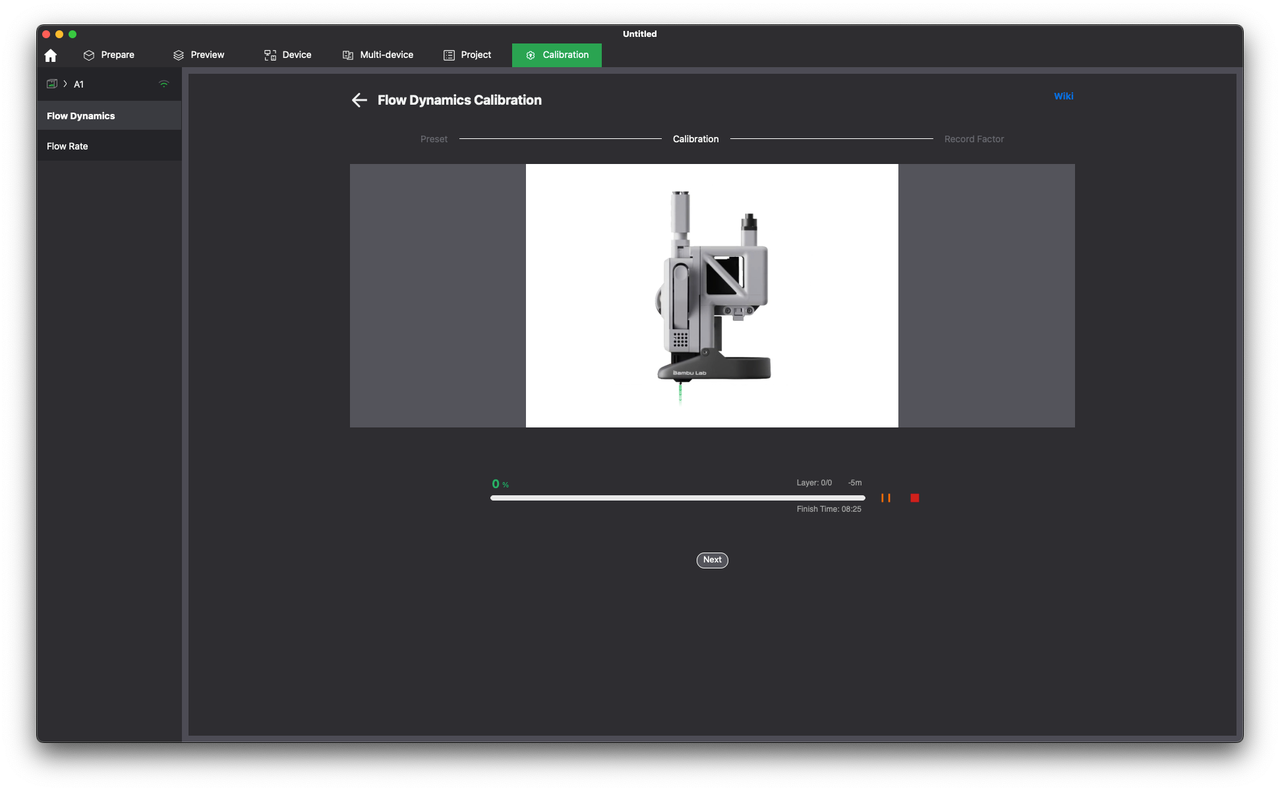The width and height of the screenshot is (1280, 791).
Task: Click the back arrow beside Flow Dynamics Calibration
Action: (x=359, y=100)
